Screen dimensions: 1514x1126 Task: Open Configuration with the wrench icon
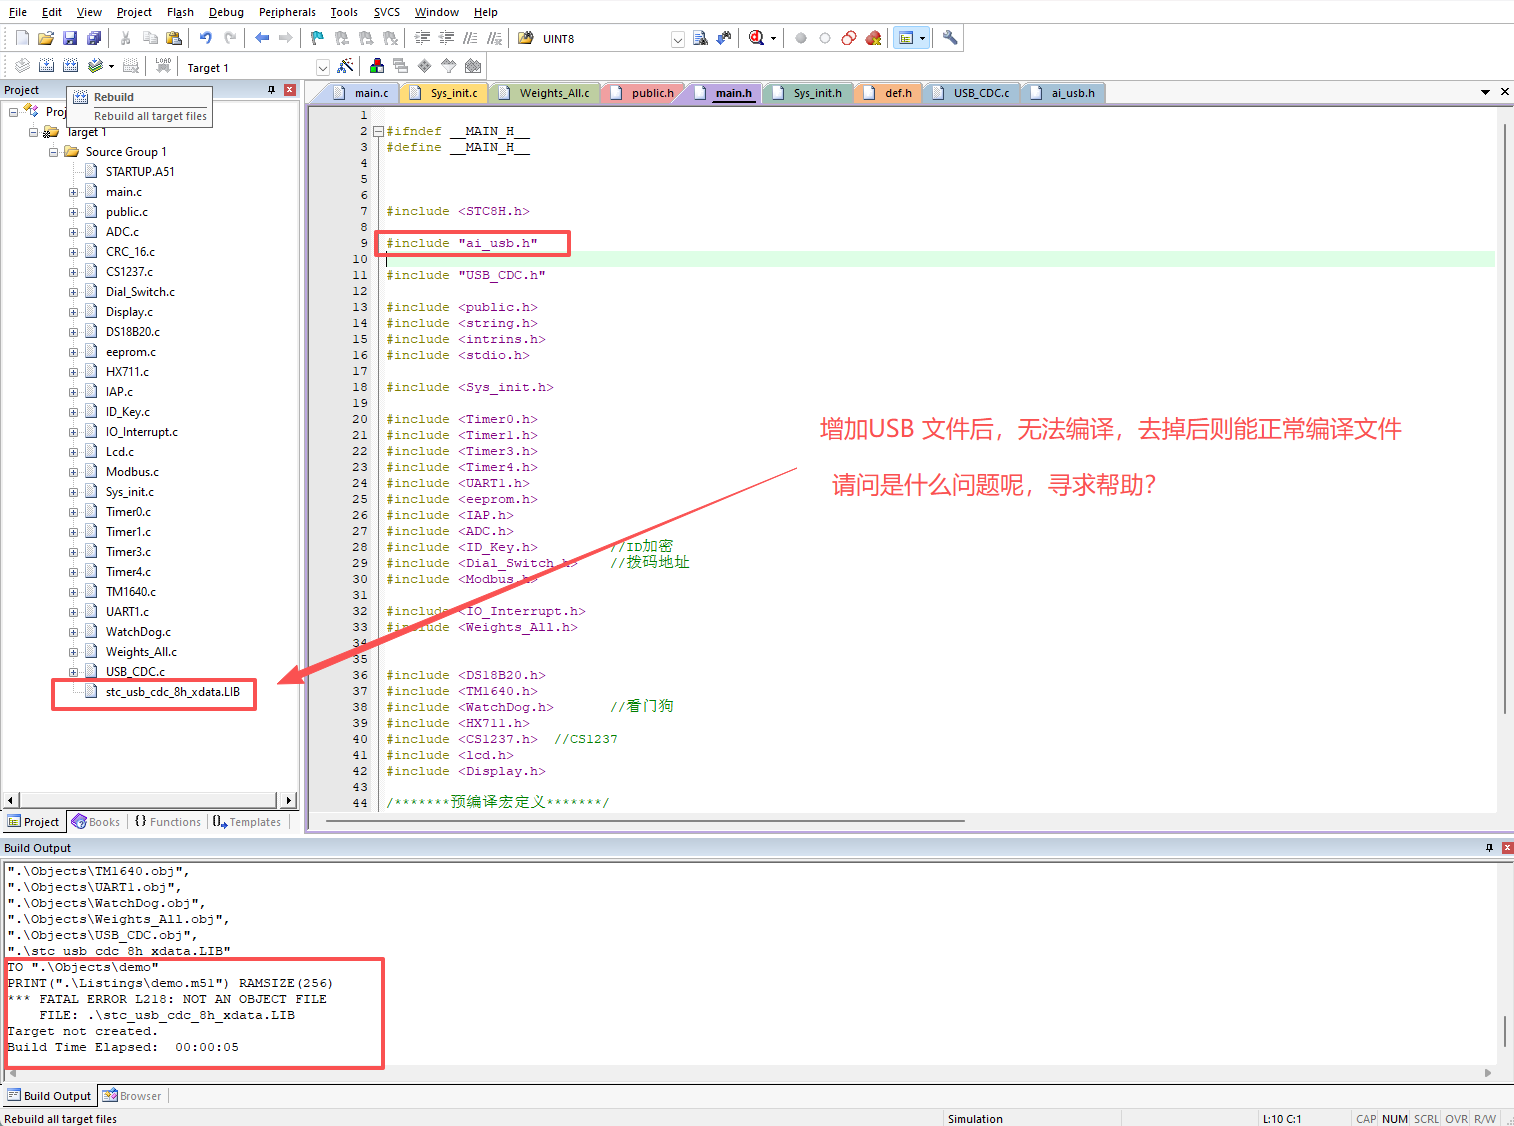click(x=950, y=38)
